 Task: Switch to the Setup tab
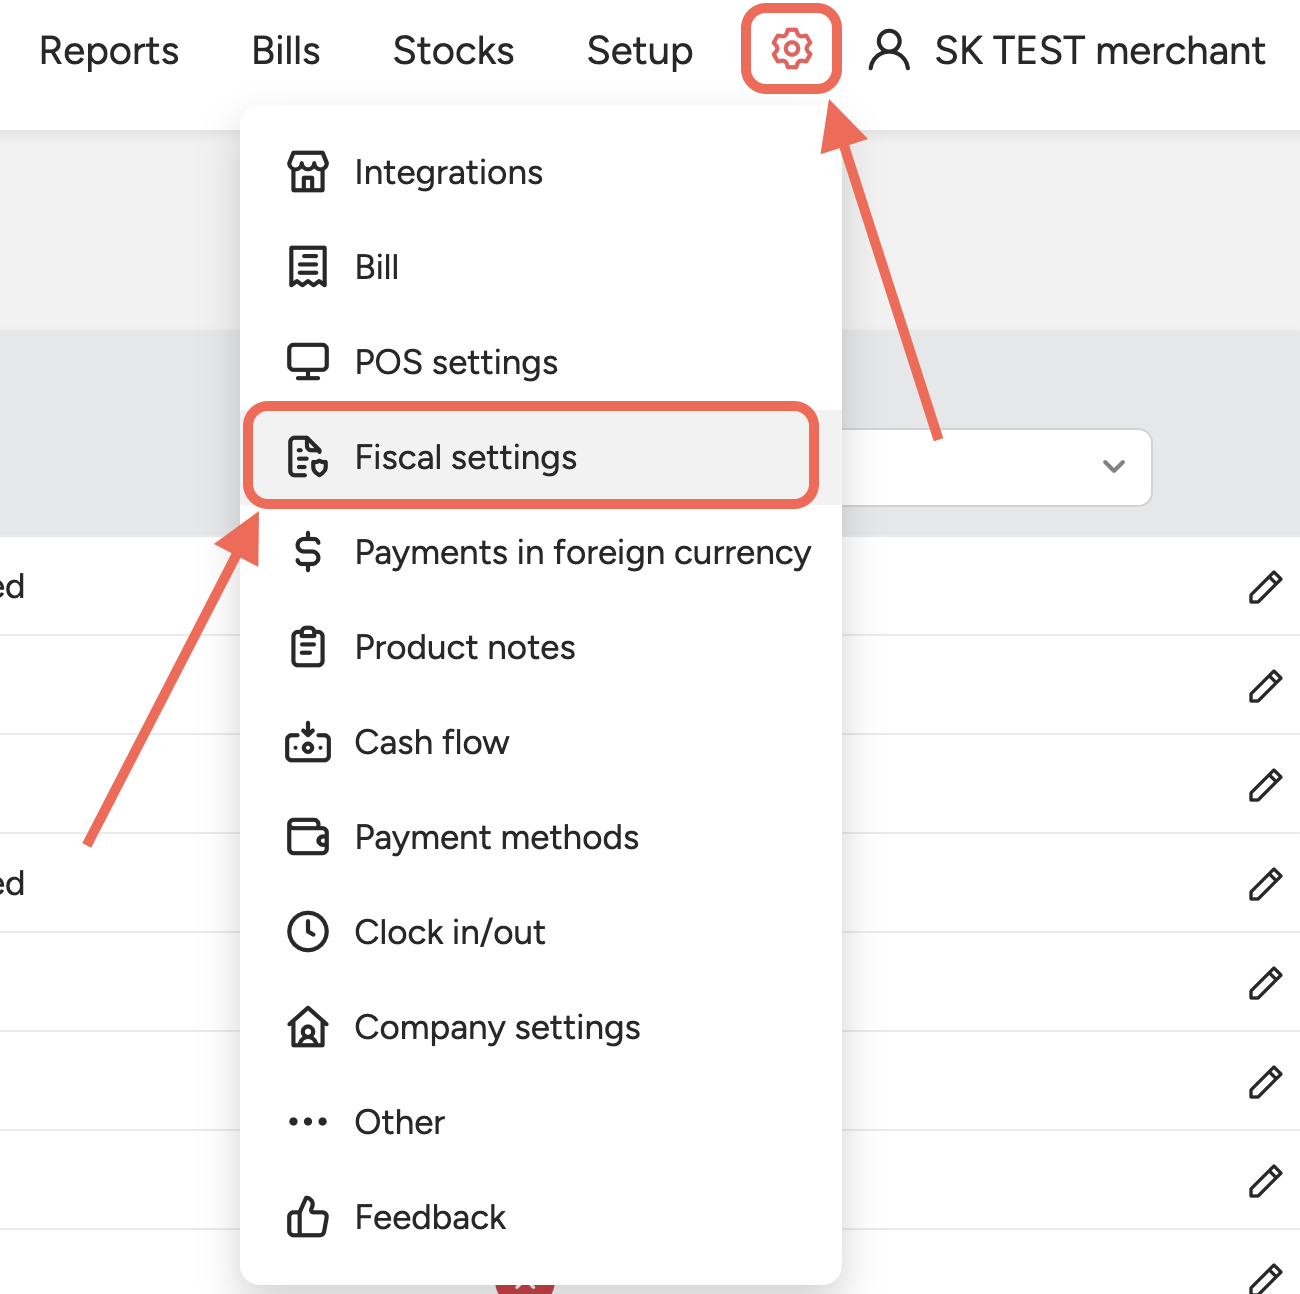pyautogui.click(x=640, y=50)
